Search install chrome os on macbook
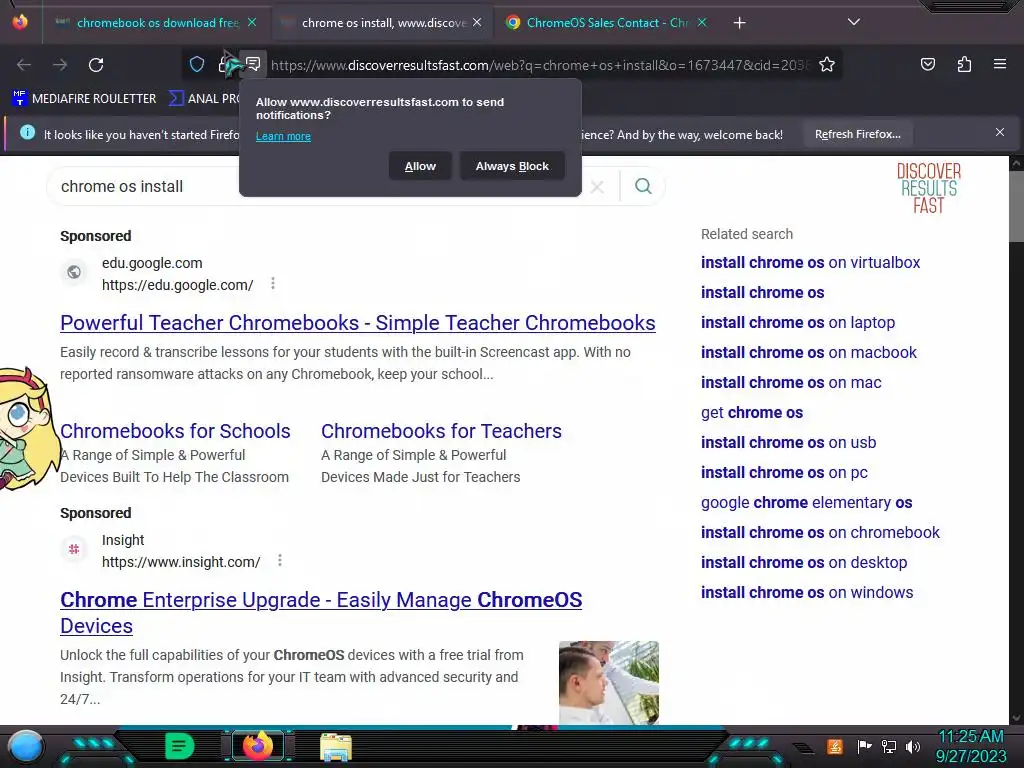 (x=808, y=353)
